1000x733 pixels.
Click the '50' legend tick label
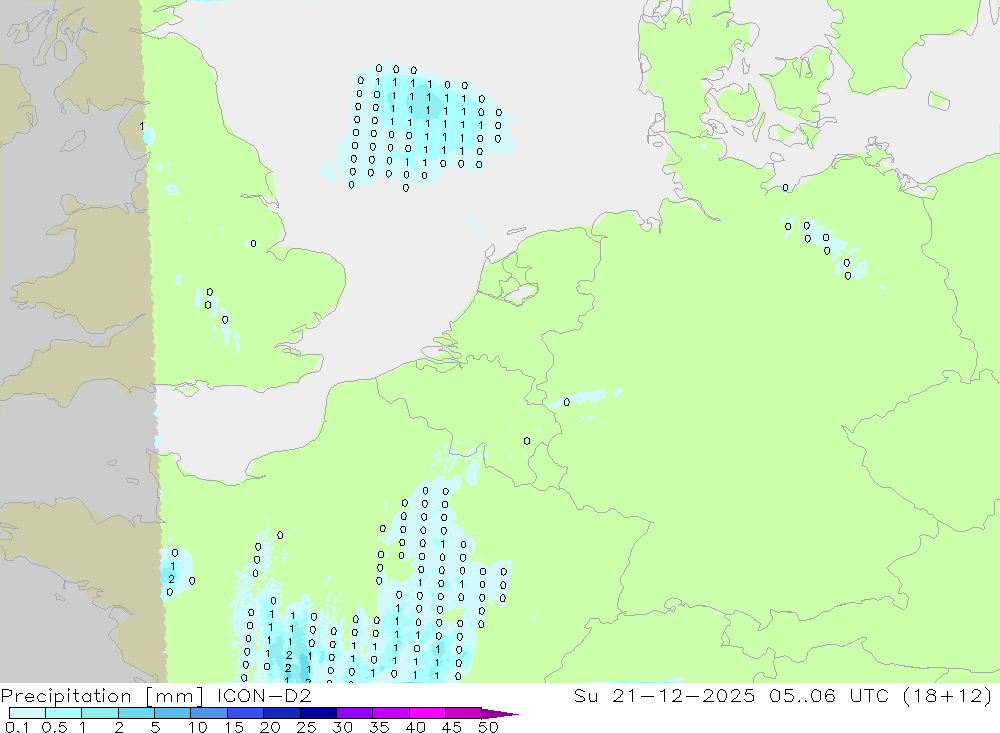point(489,727)
